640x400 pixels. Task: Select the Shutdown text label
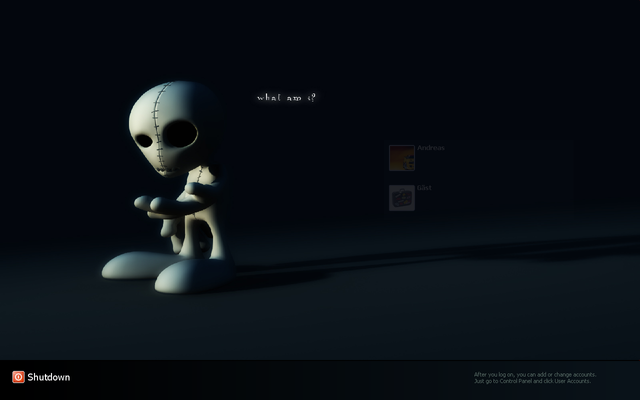pyautogui.click(x=49, y=377)
